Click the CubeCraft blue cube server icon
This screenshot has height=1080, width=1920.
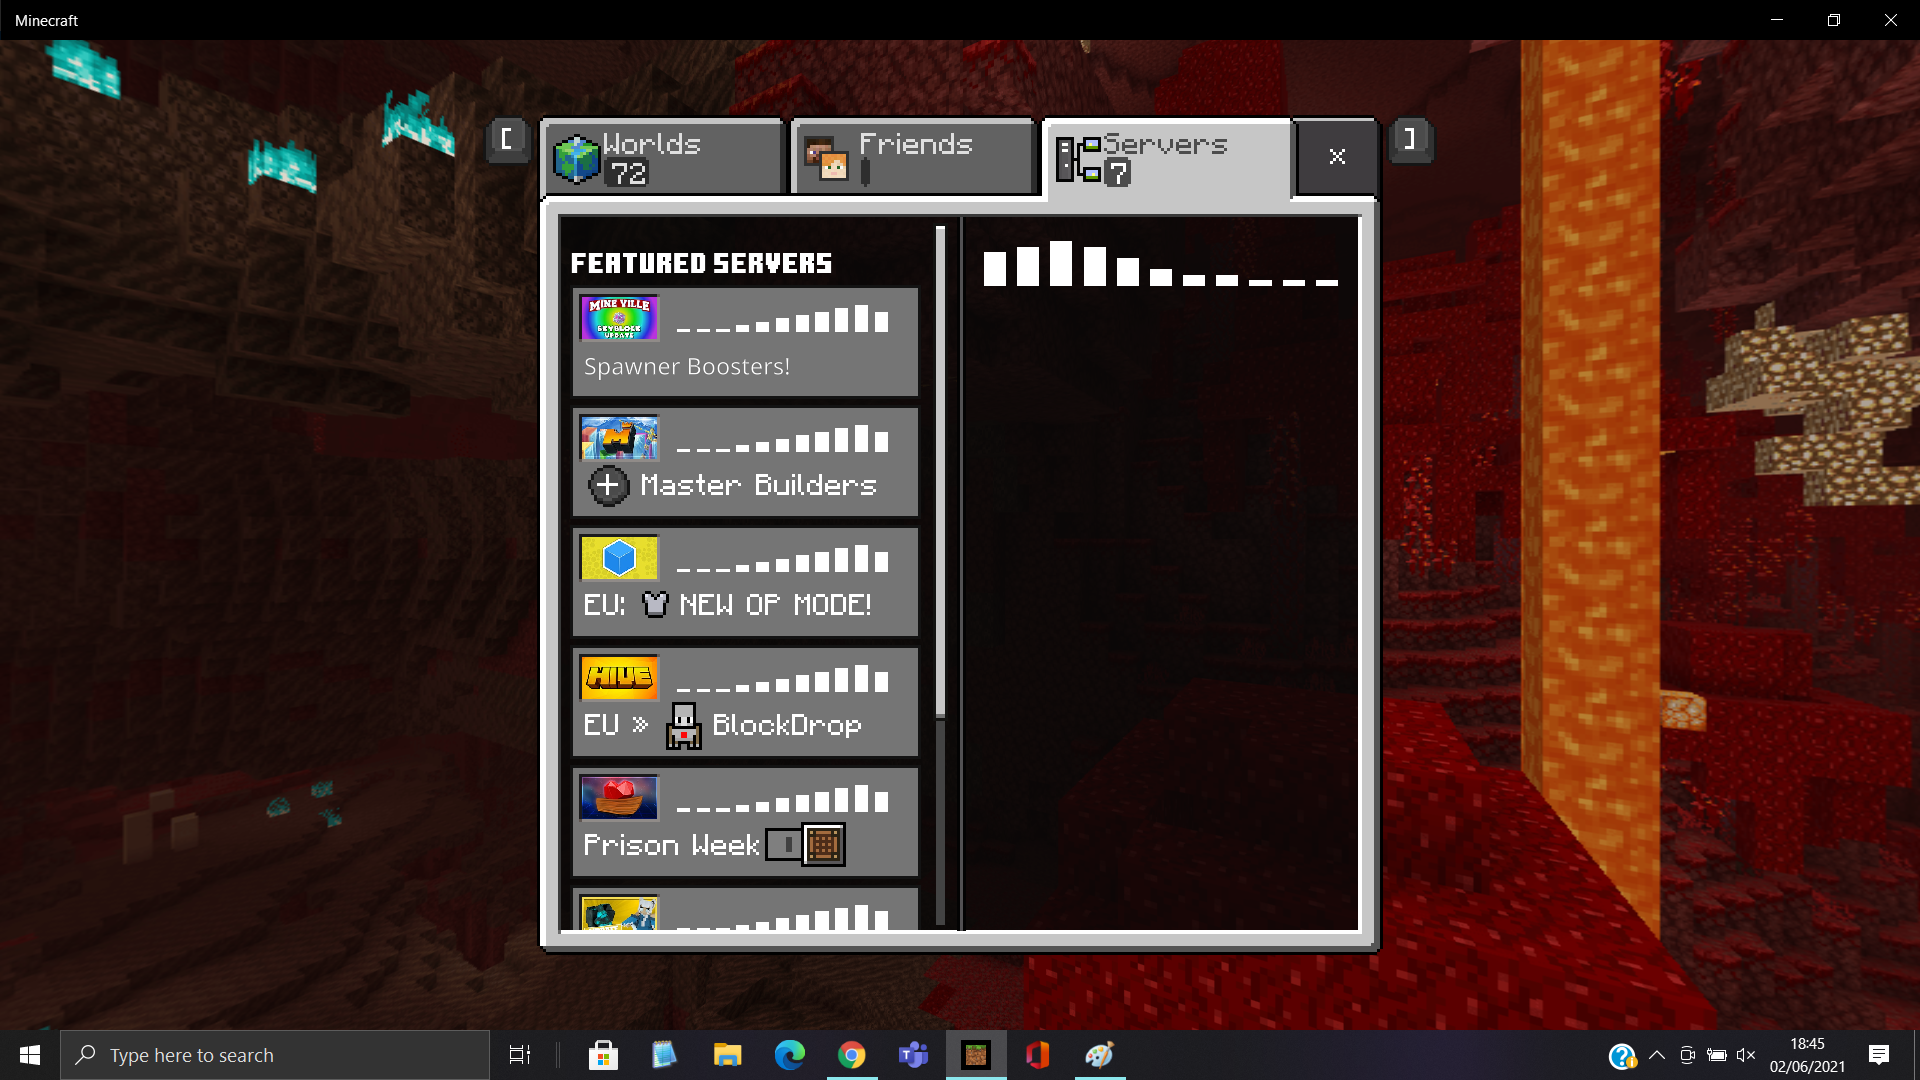click(x=619, y=558)
